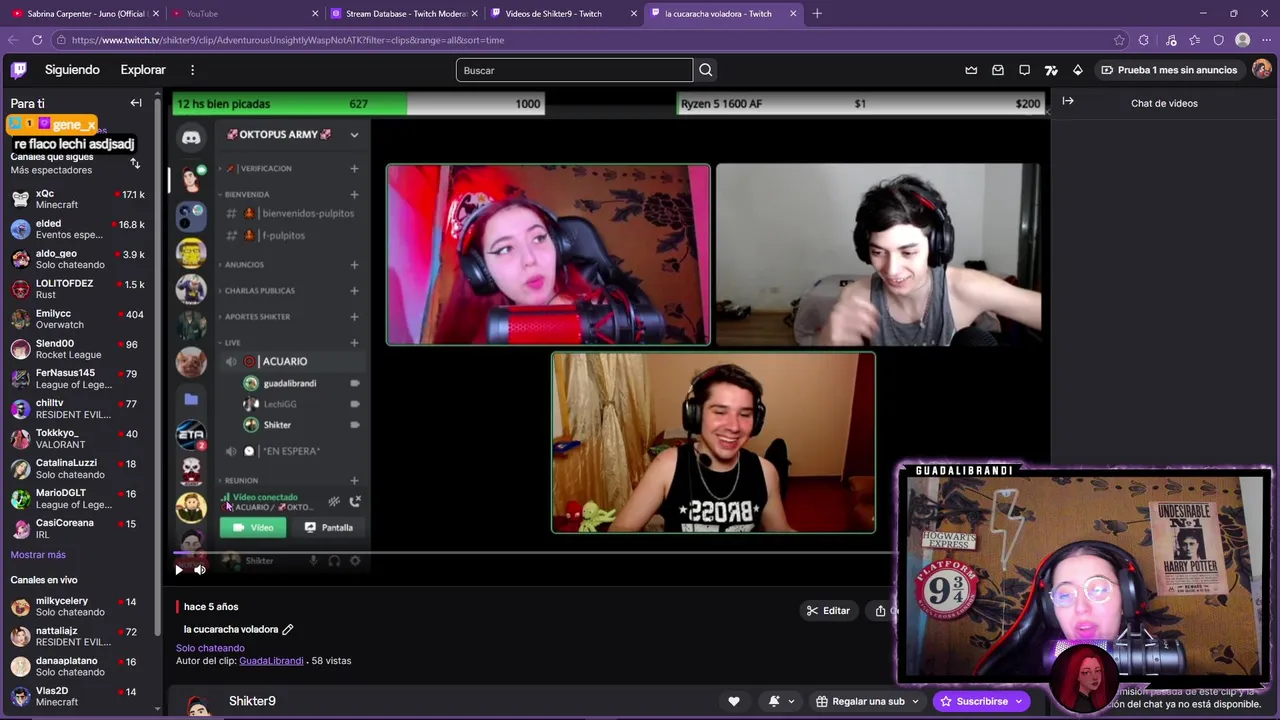Screen dimensions: 1280x720
Task: Open CatalinaLuzzi channel row
Action: pyautogui.click(x=78, y=469)
